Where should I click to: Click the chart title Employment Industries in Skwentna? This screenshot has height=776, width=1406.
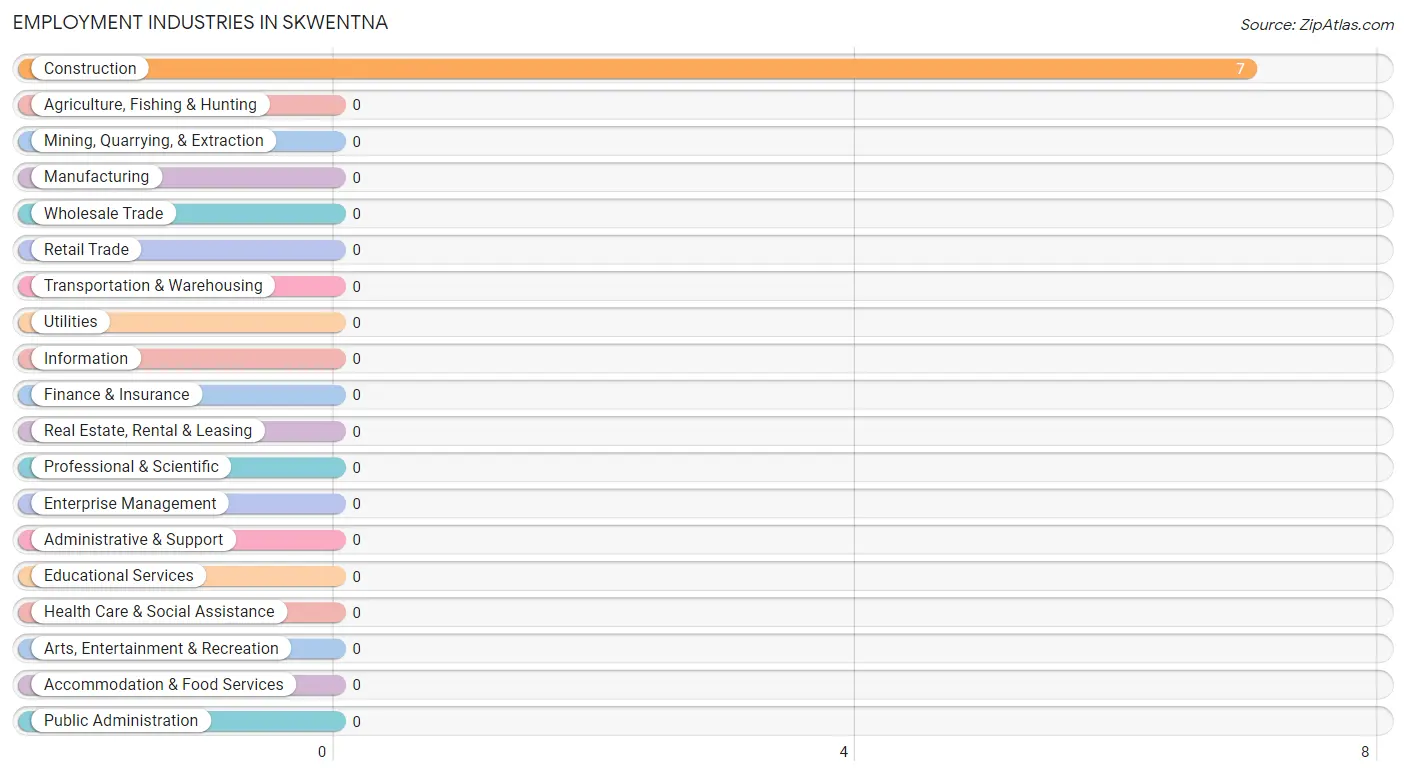coord(200,22)
